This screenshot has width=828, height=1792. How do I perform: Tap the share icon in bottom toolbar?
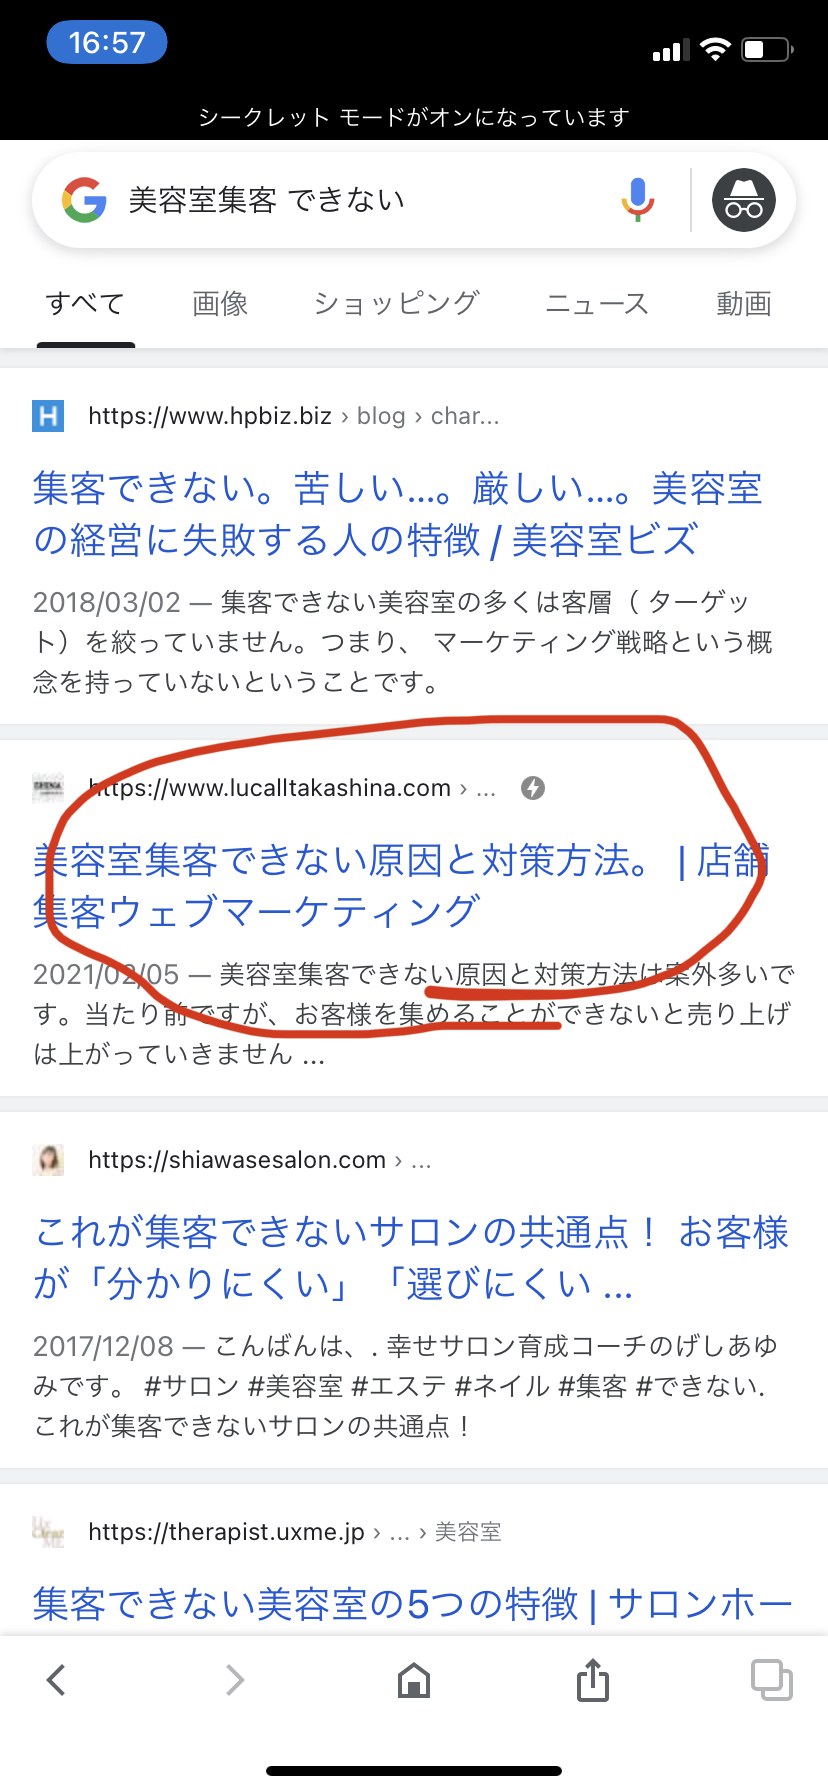(x=593, y=1680)
